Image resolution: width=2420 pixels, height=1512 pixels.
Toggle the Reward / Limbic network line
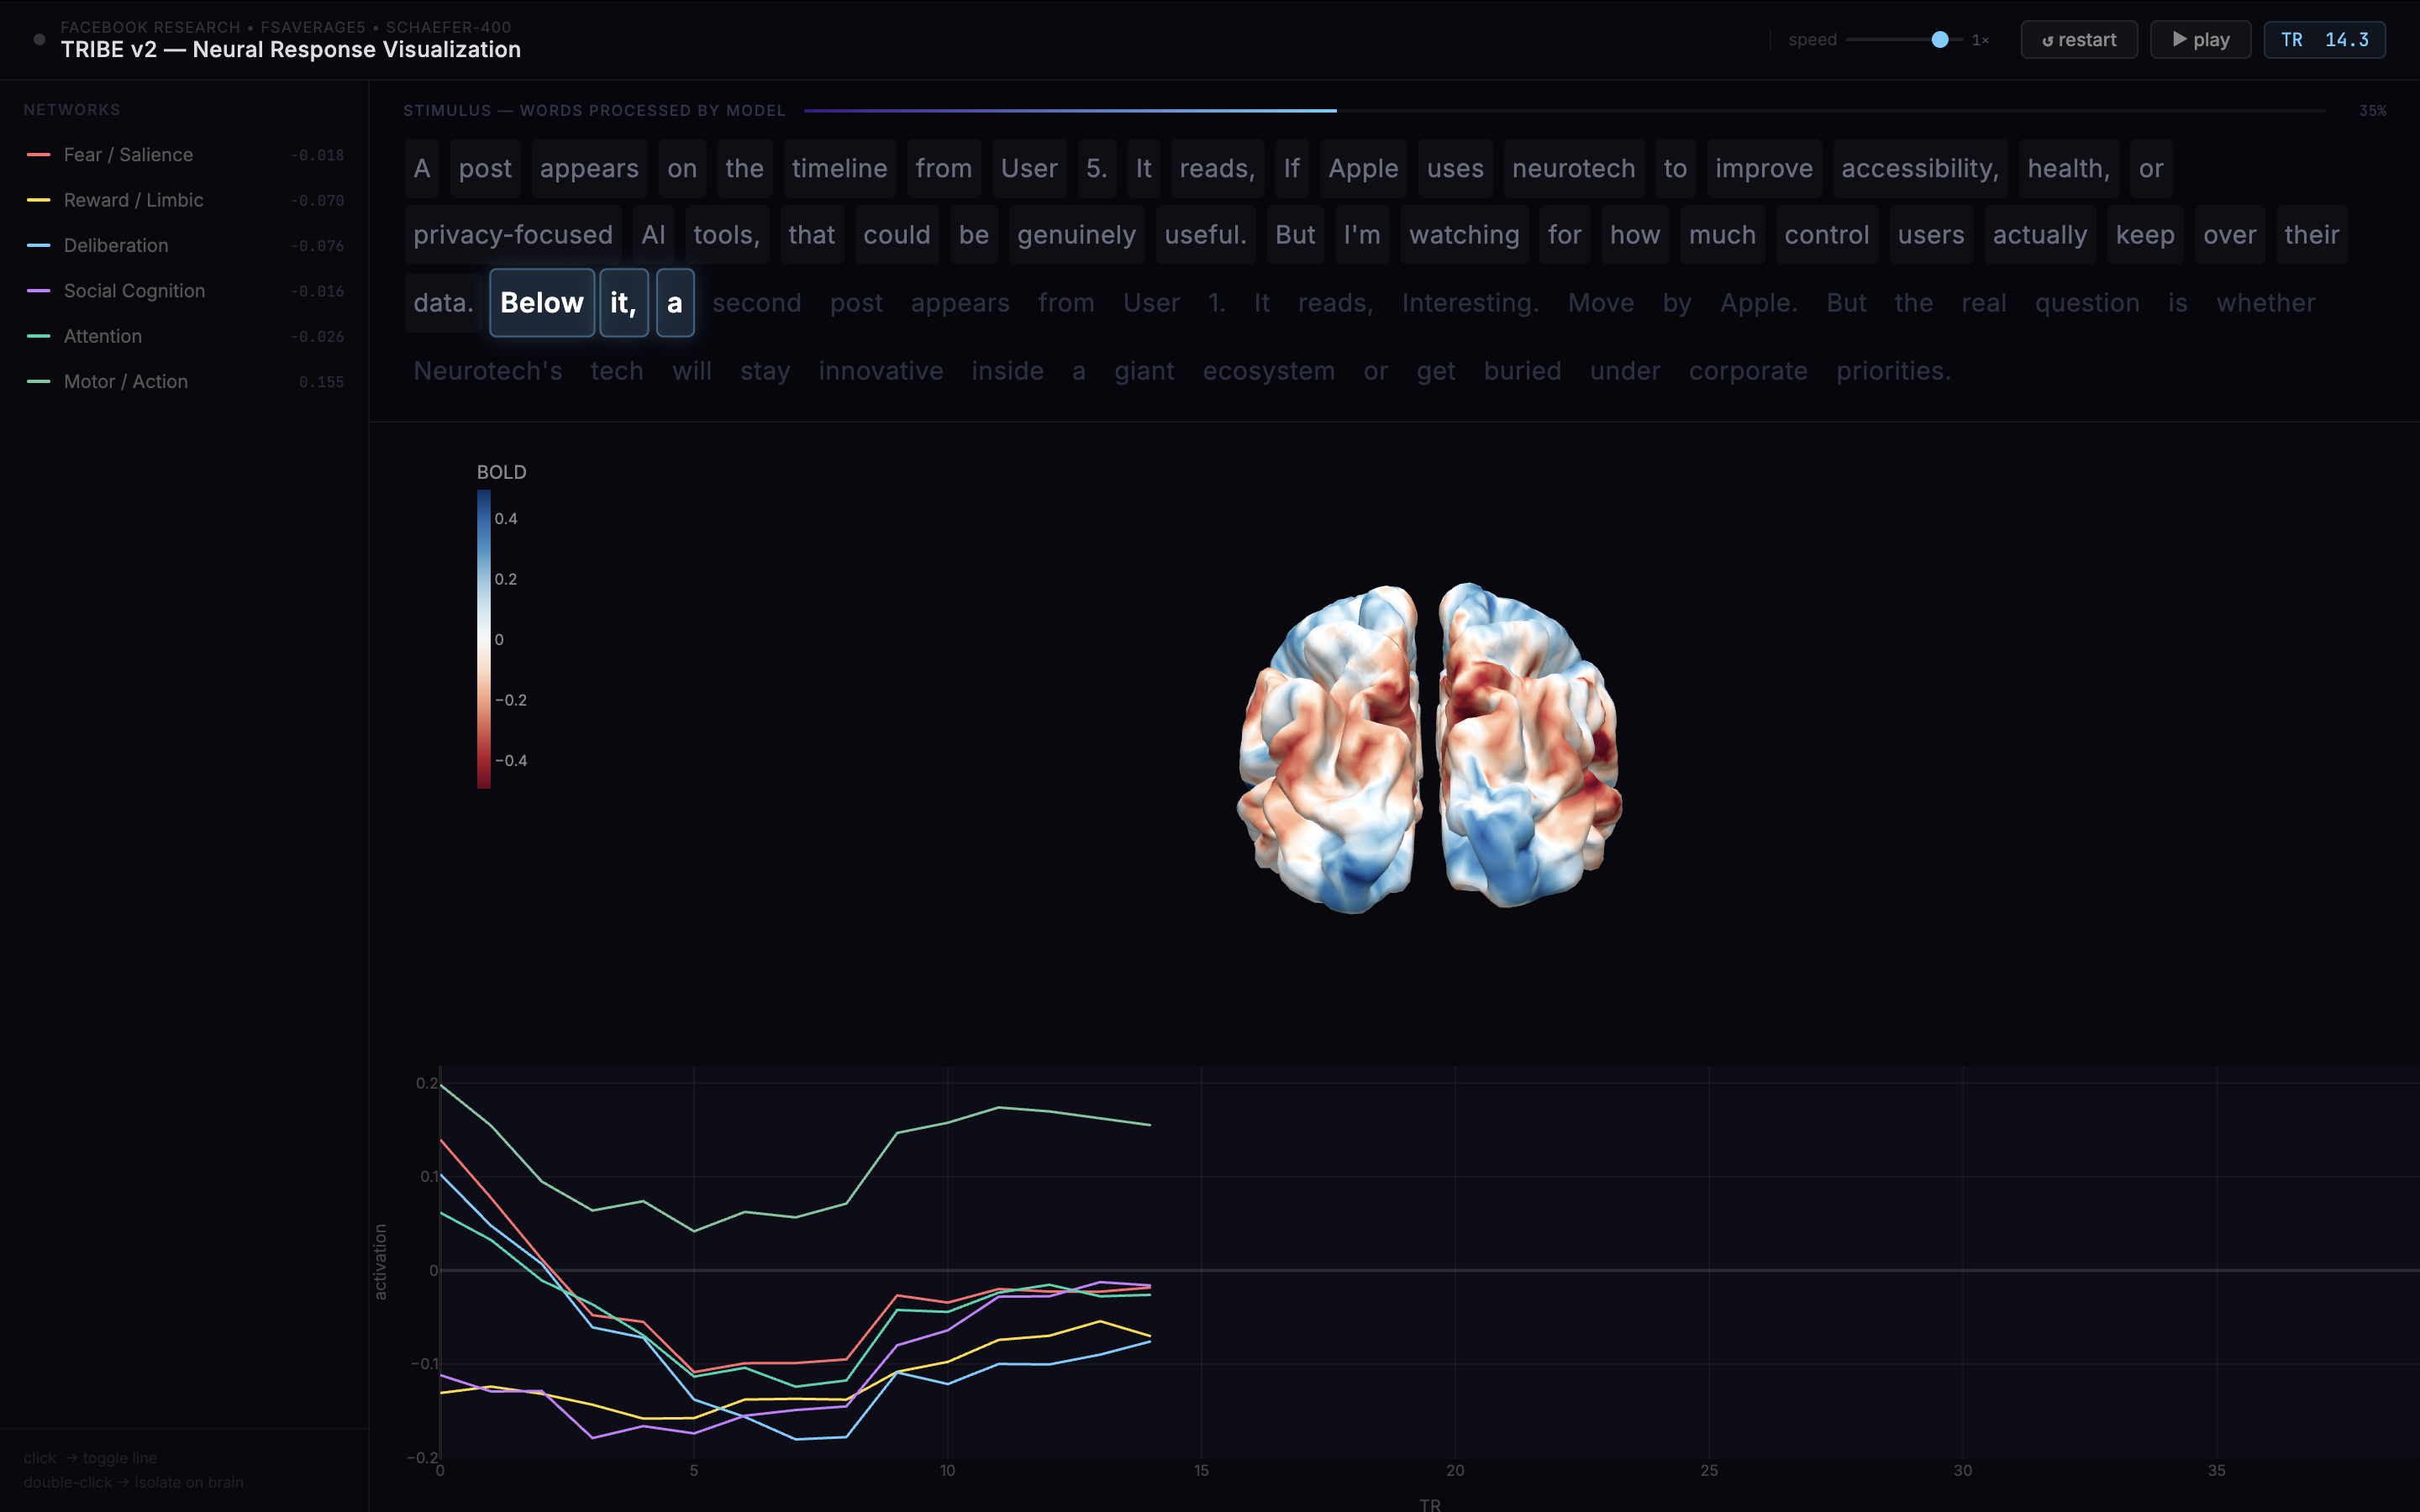coord(133,200)
